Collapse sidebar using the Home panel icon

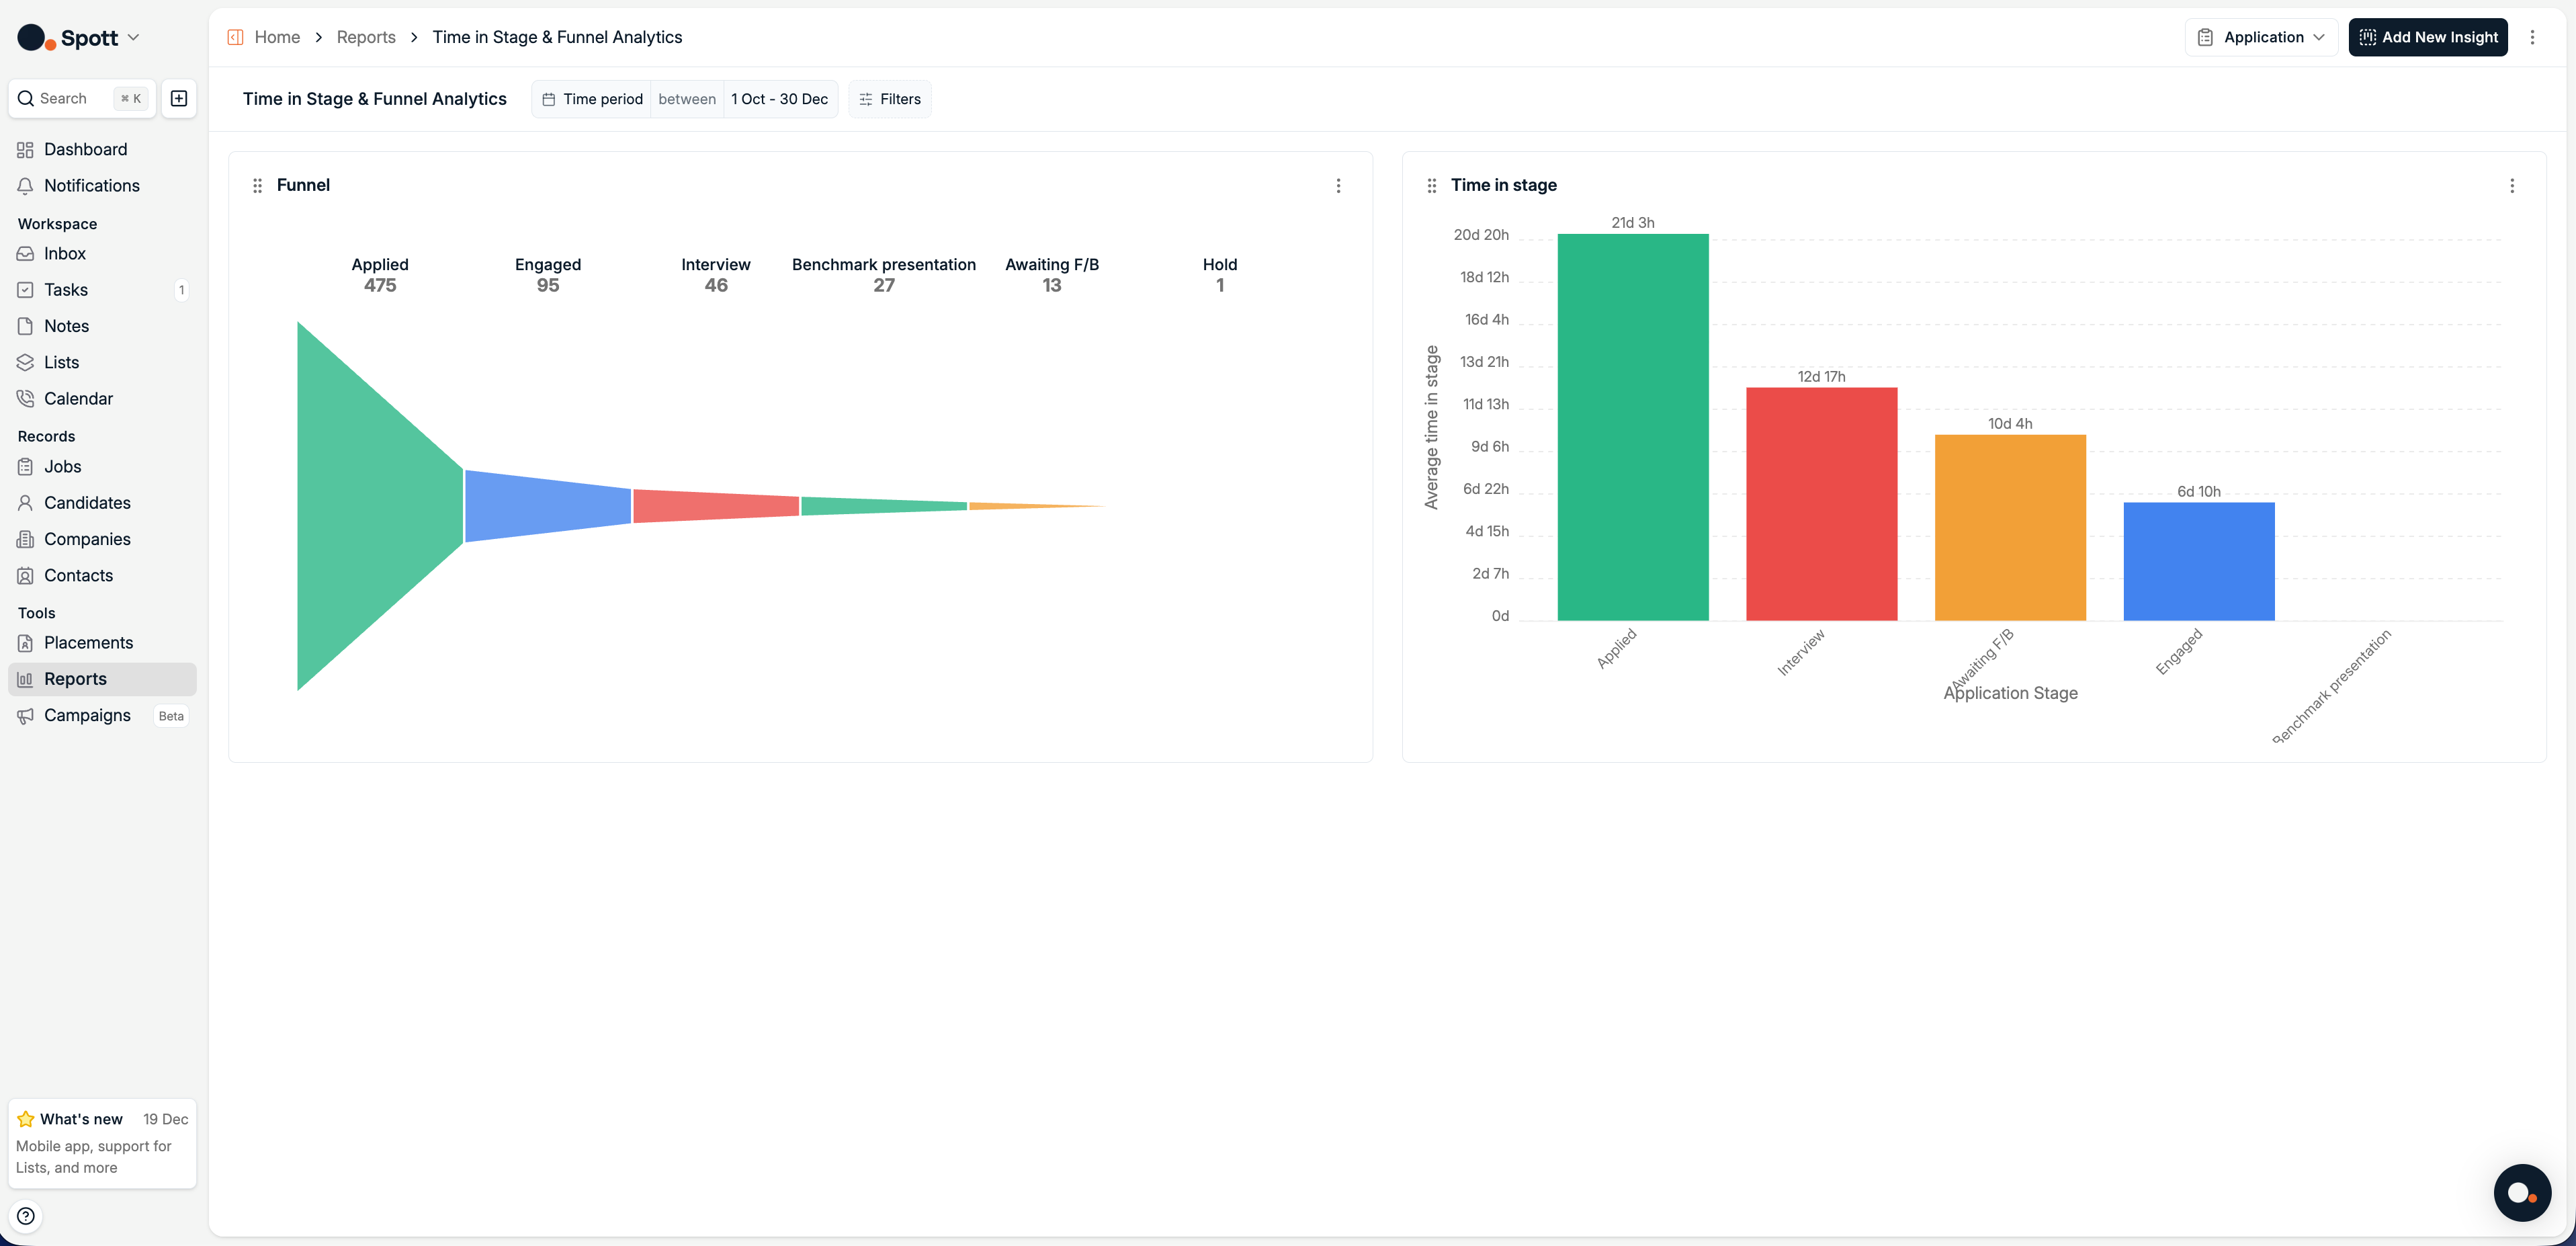point(236,37)
